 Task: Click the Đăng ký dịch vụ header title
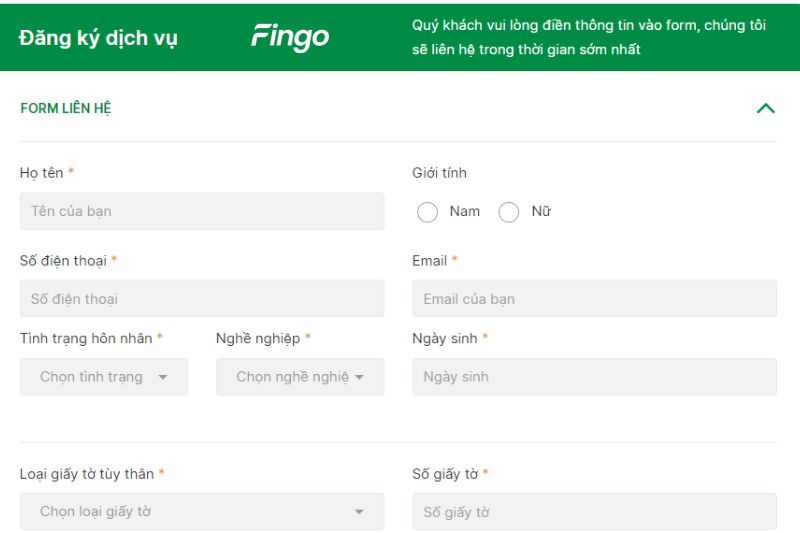click(x=98, y=38)
